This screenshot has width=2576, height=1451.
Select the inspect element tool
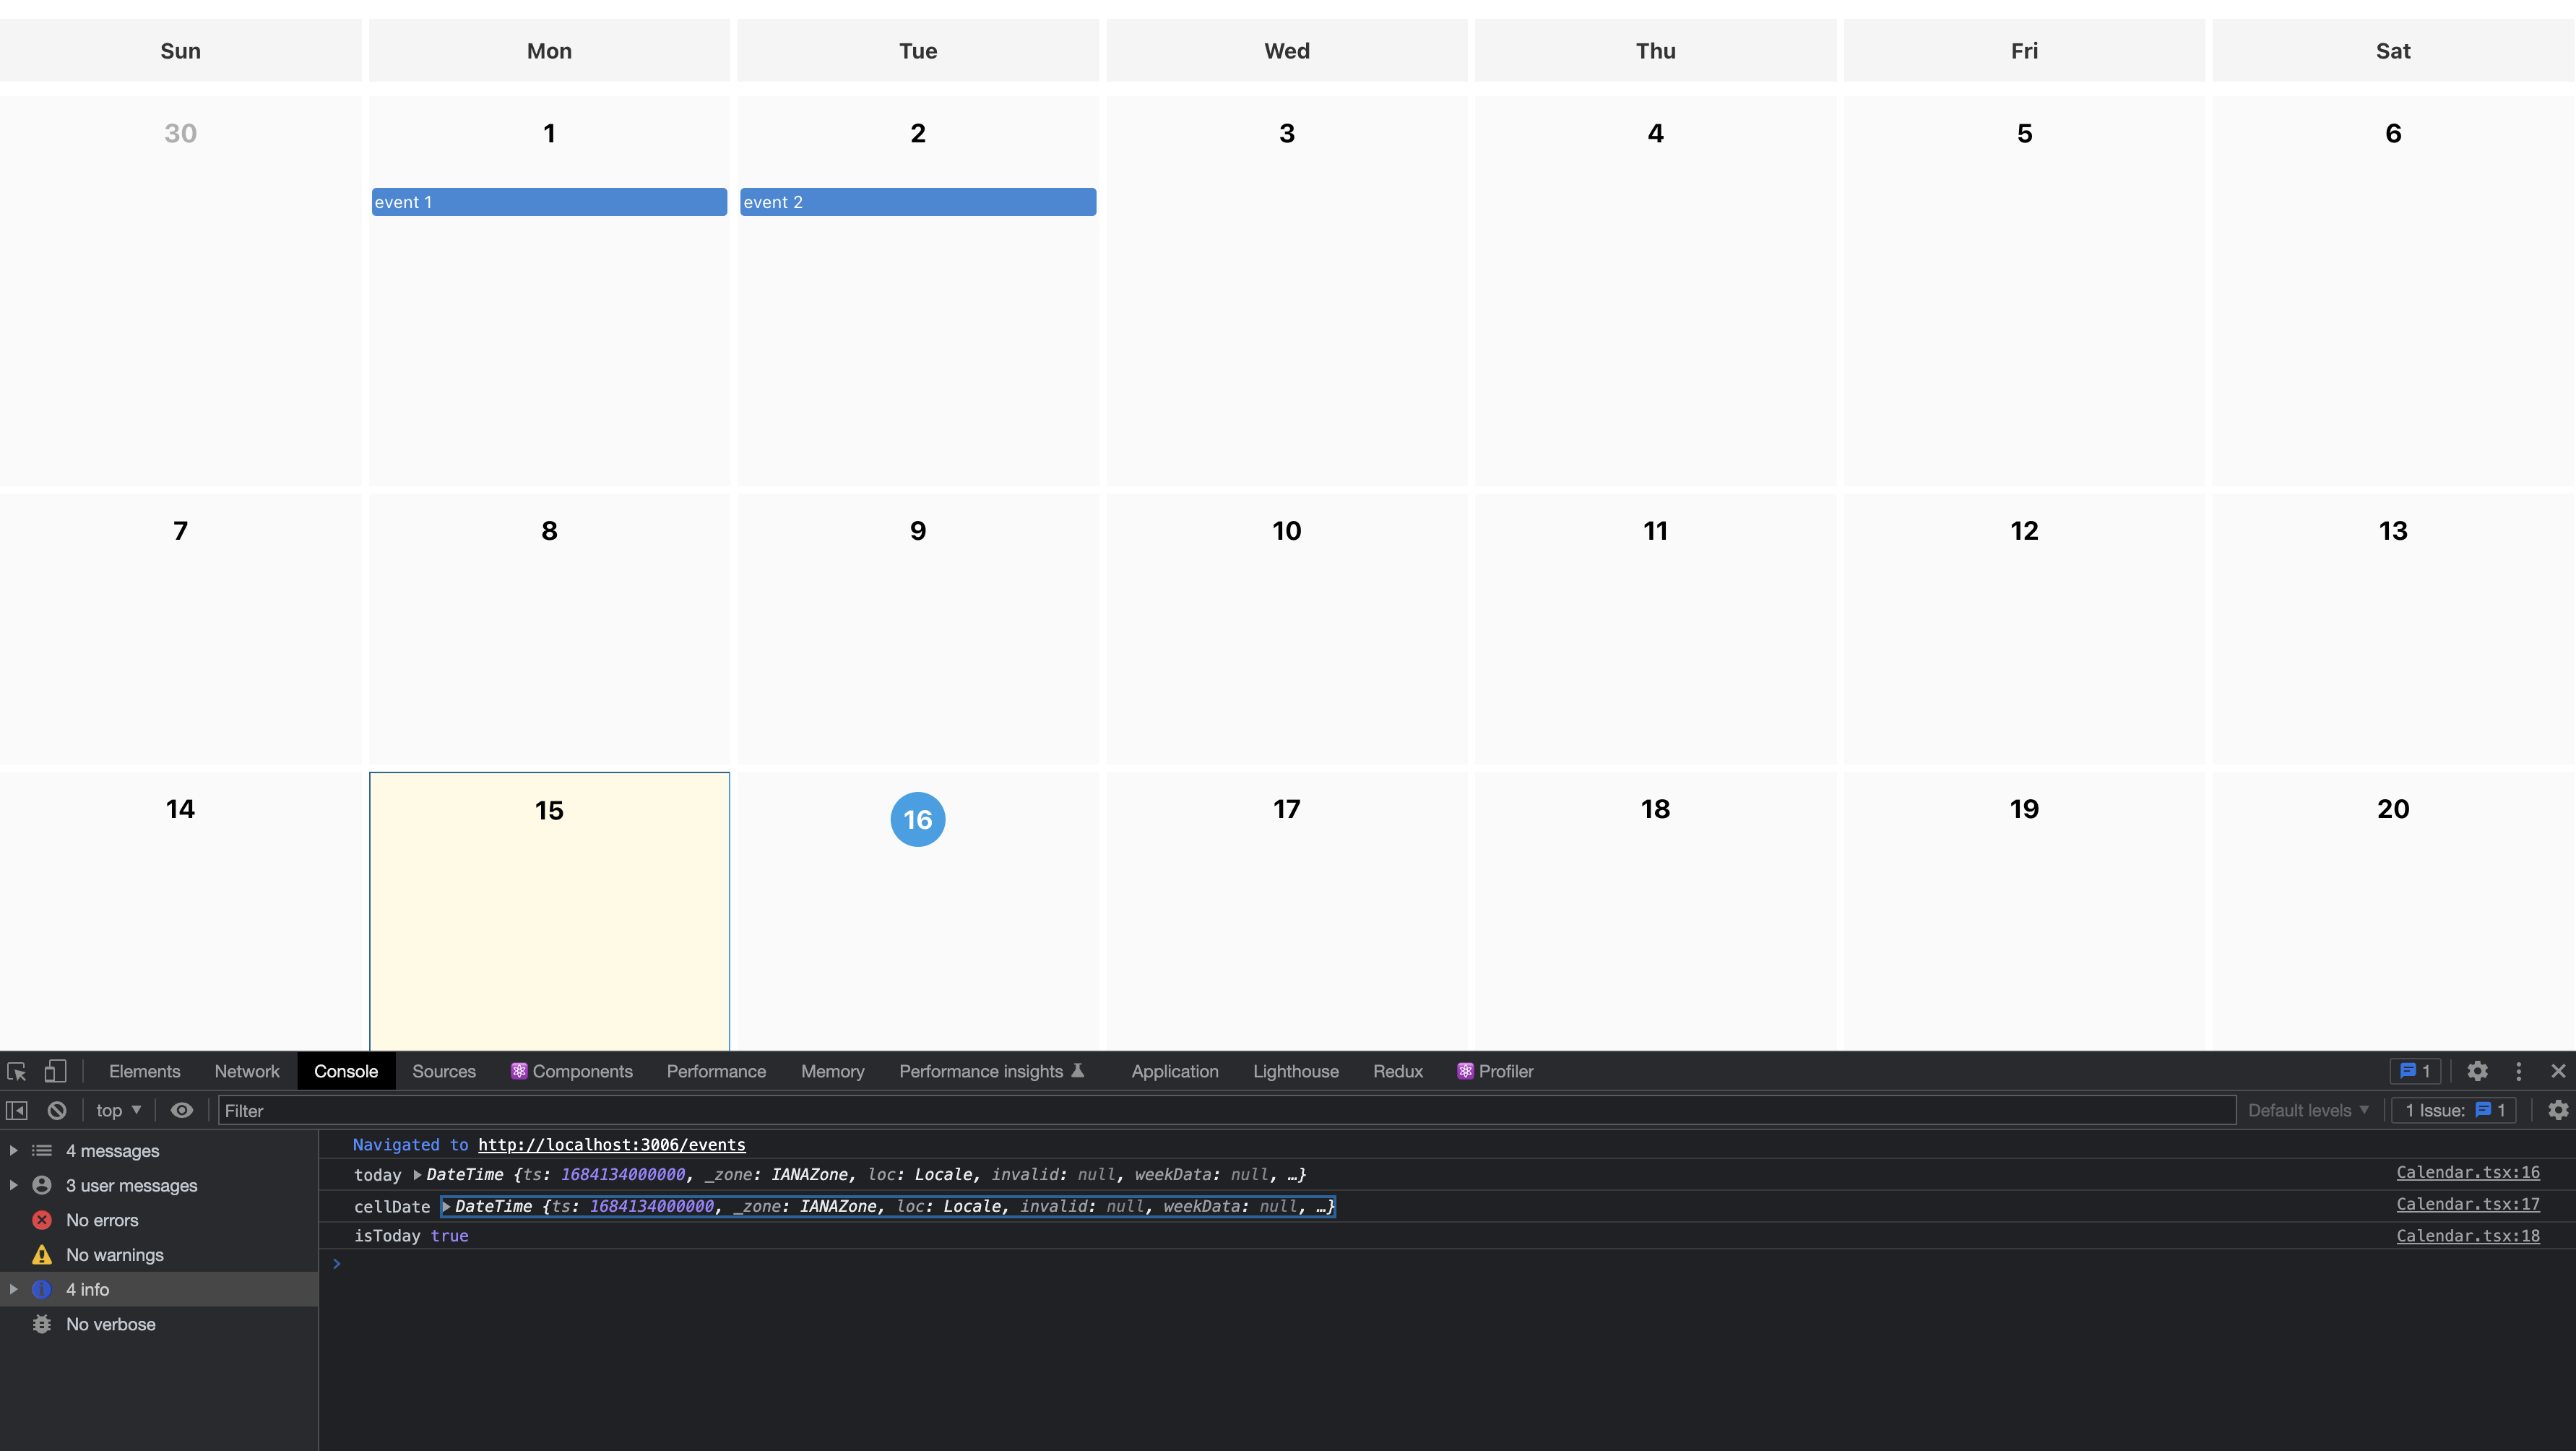pyautogui.click(x=16, y=1071)
